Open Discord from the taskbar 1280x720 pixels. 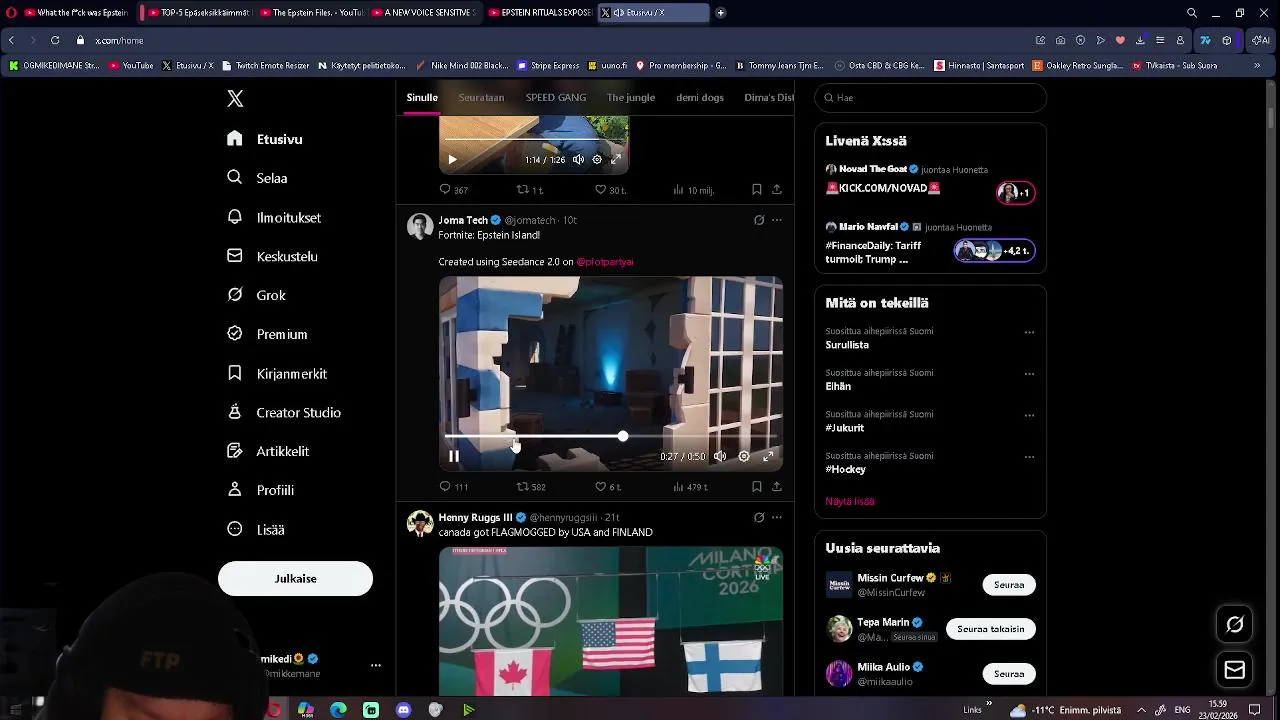(x=403, y=710)
